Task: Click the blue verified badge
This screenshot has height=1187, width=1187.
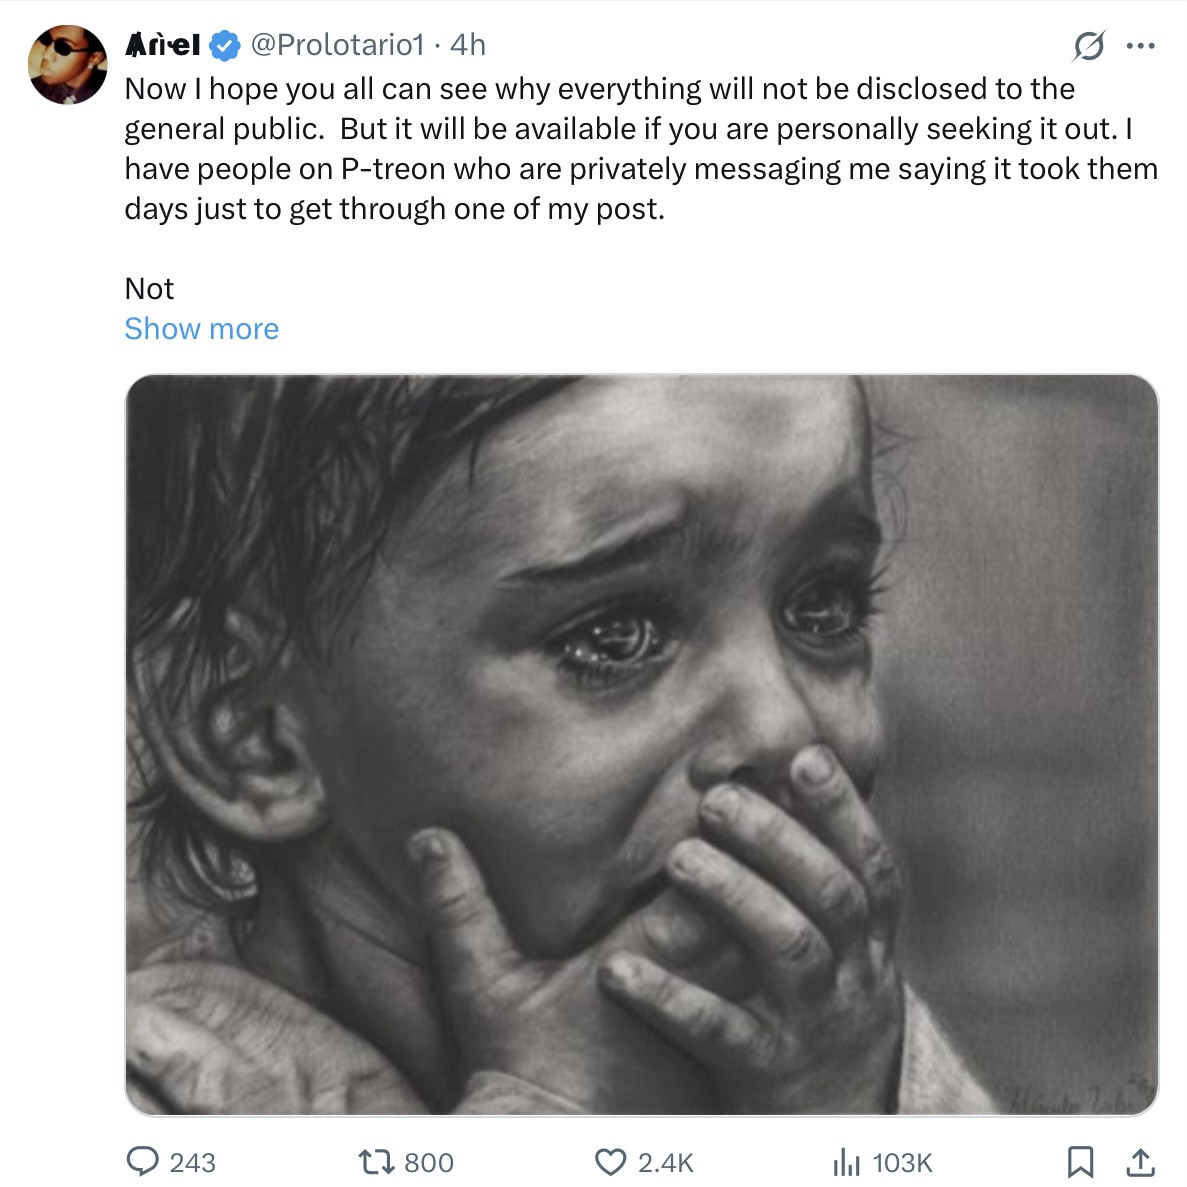Action: (225, 45)
